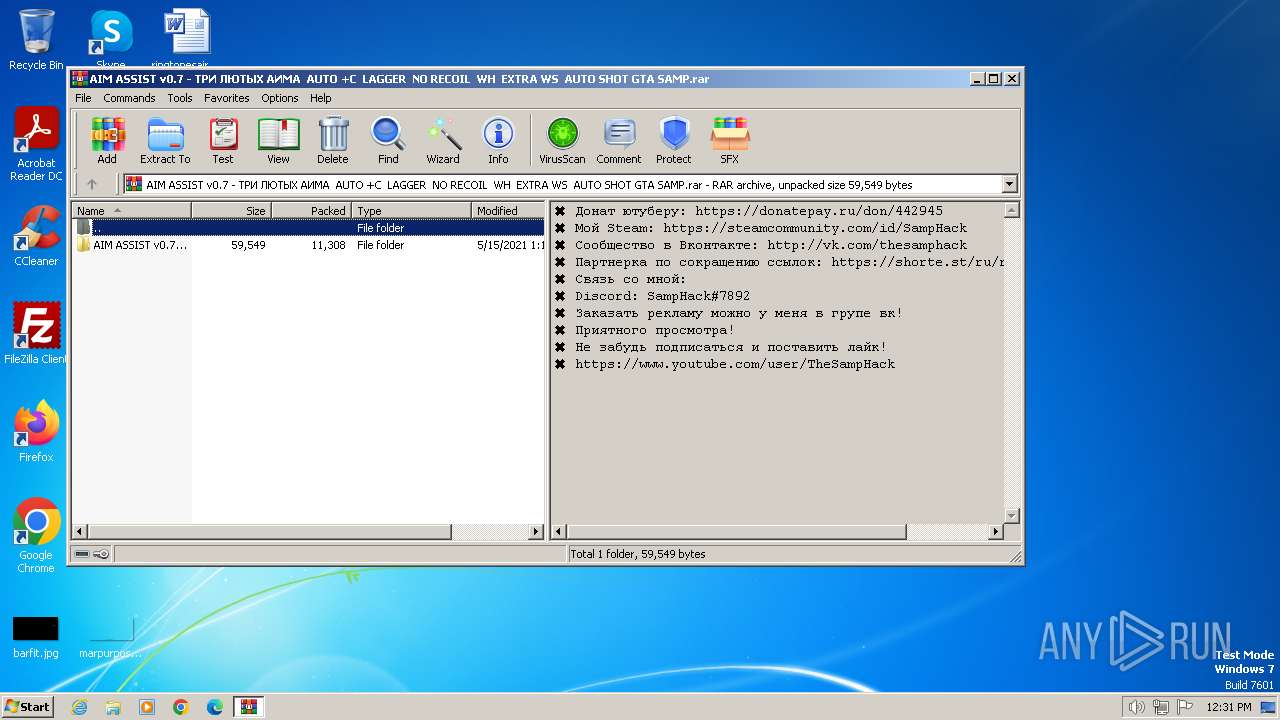Click the file list scroll left arrow
This screenshot has width=1280, height=720.
pyautogui.click(x=81, y=532)
